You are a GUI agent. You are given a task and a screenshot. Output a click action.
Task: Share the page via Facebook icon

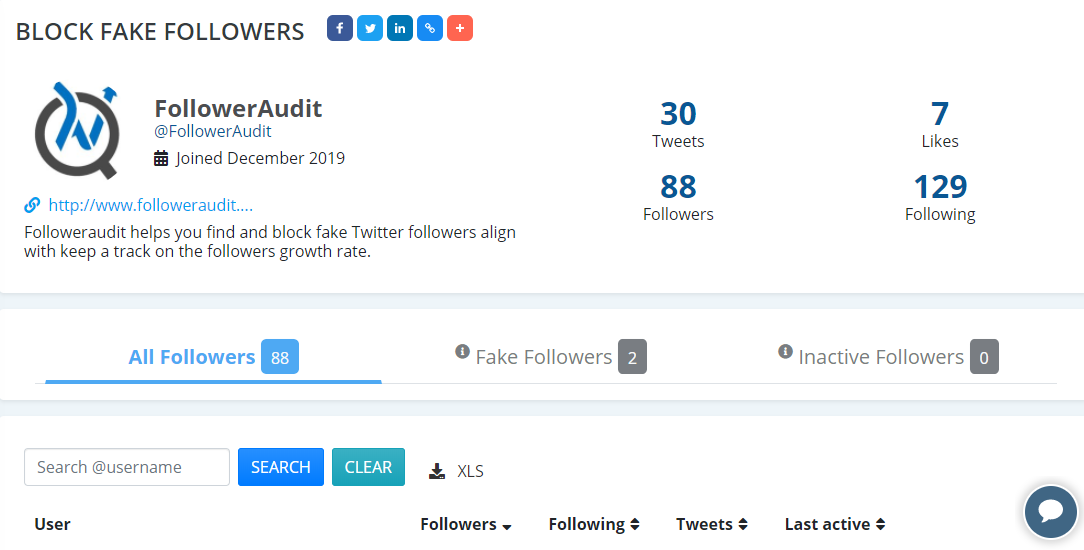point(339,28)
